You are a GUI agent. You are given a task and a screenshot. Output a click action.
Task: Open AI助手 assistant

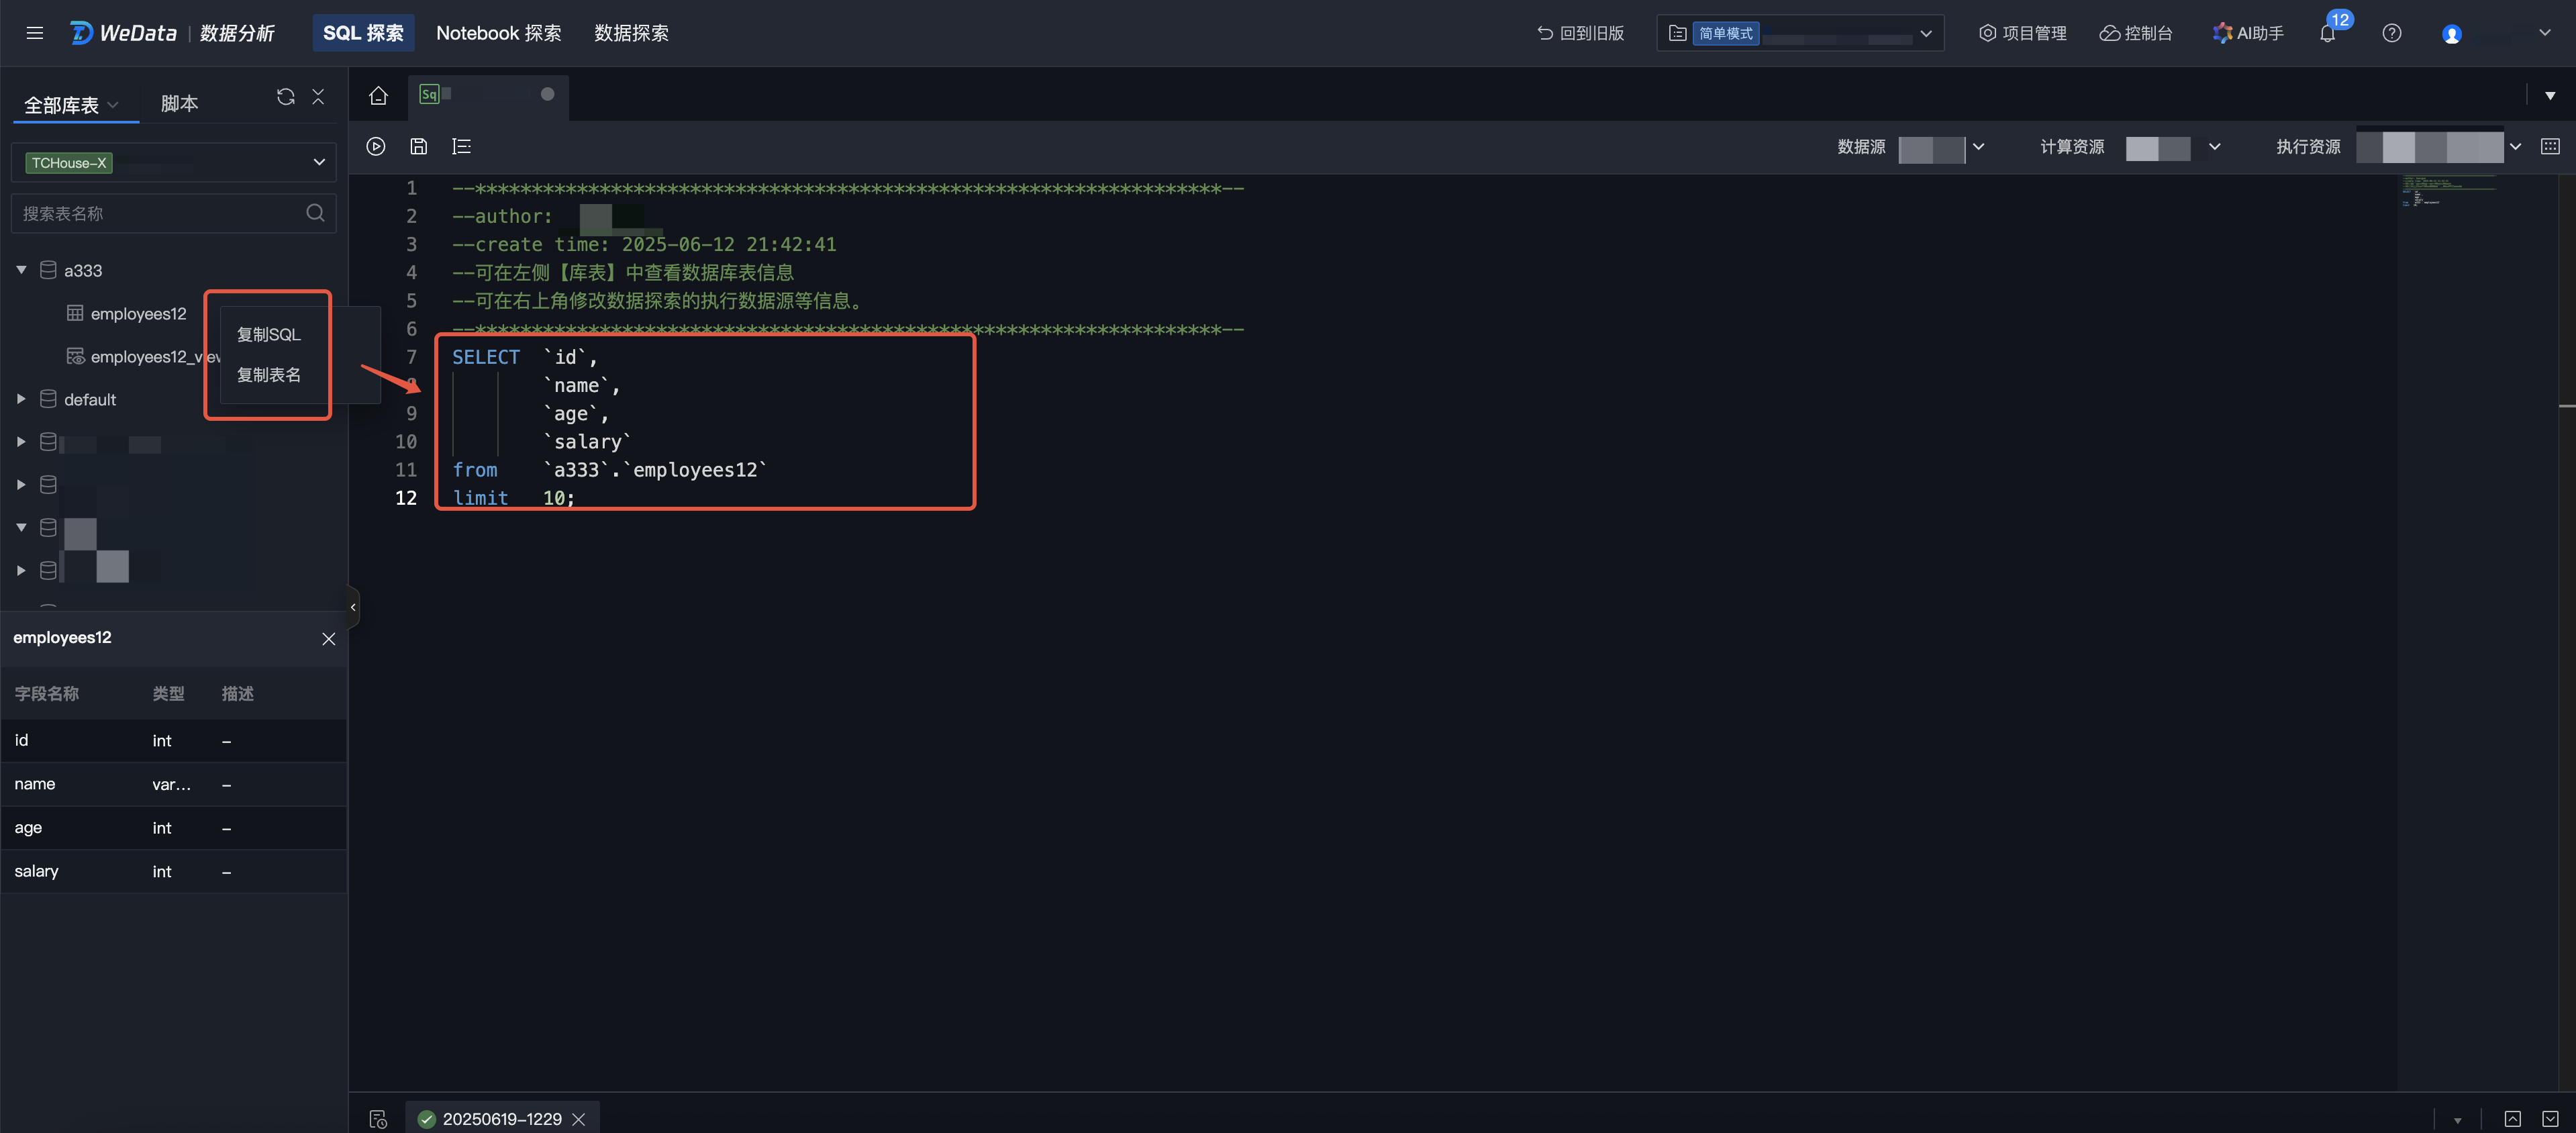coord(2248,33)
